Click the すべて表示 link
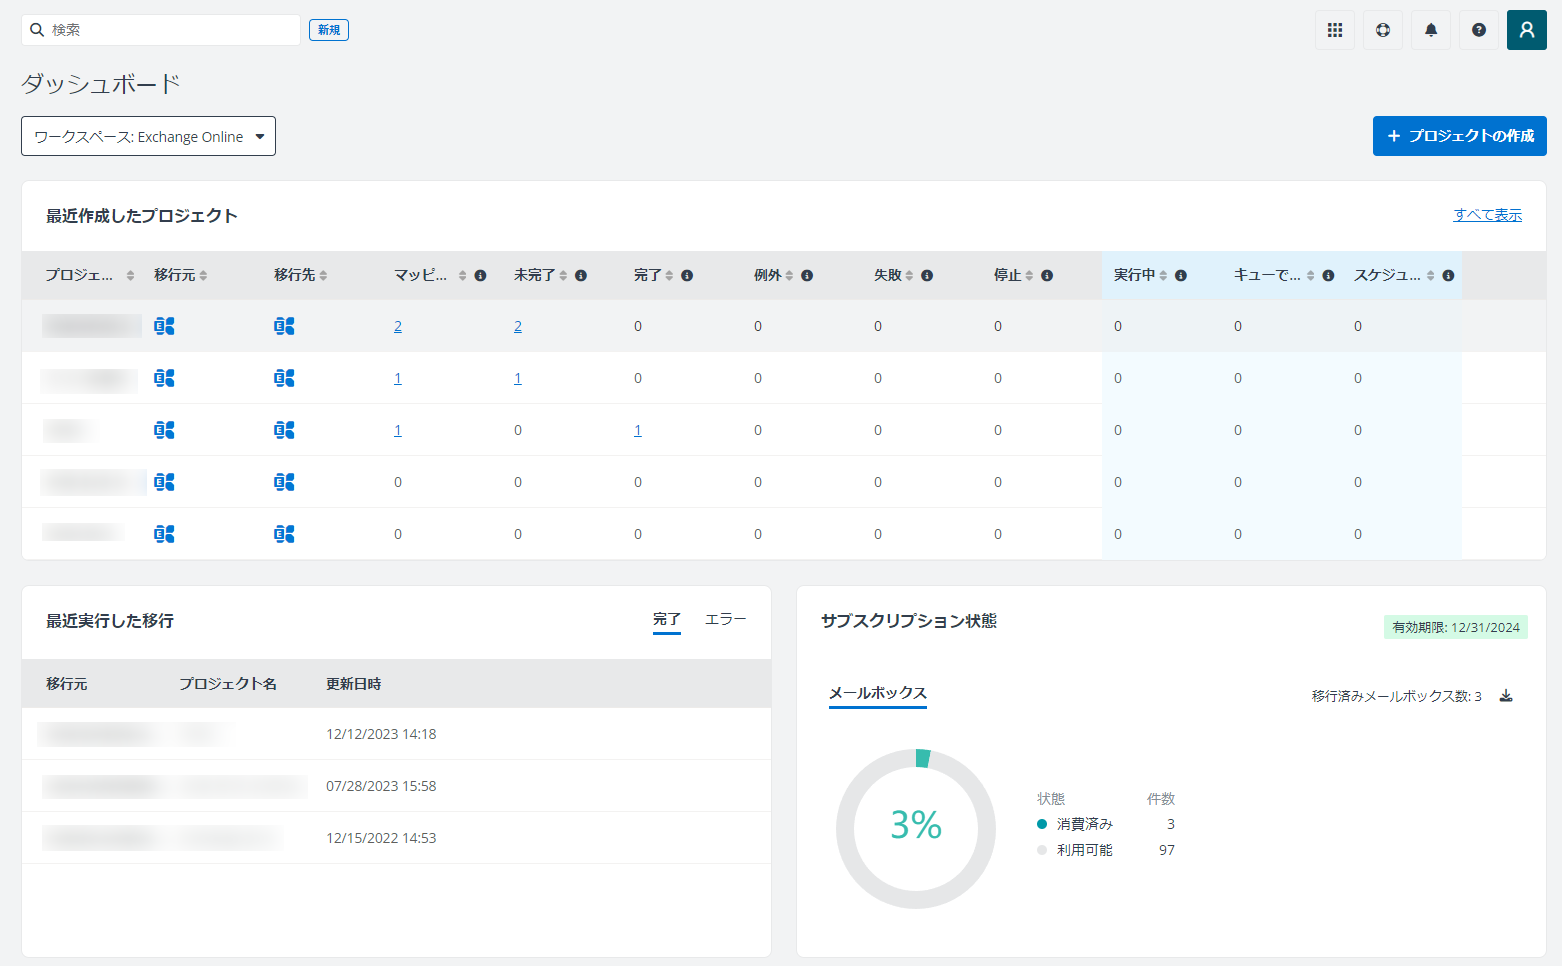Screen dimensions: 1562x966 [x=1488, y=215]
